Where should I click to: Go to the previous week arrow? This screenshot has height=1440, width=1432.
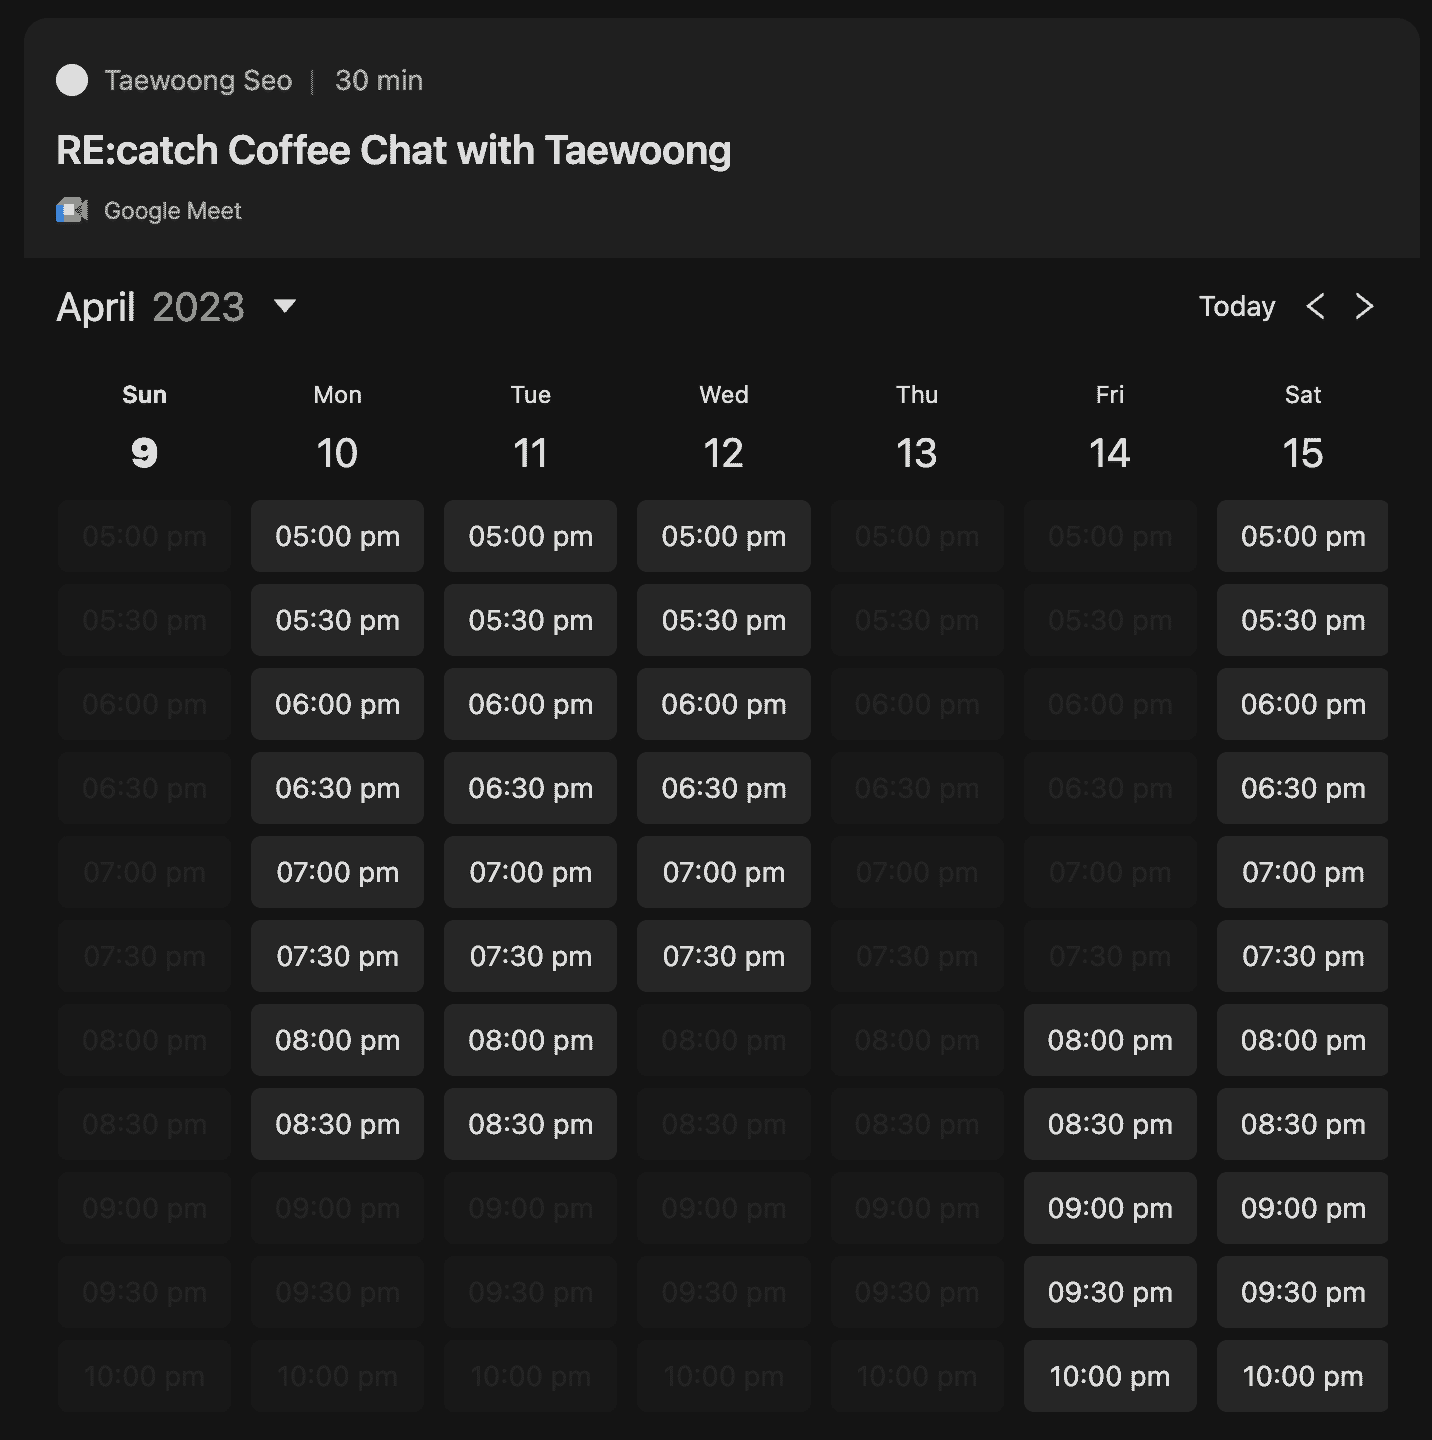point(1315,306)
